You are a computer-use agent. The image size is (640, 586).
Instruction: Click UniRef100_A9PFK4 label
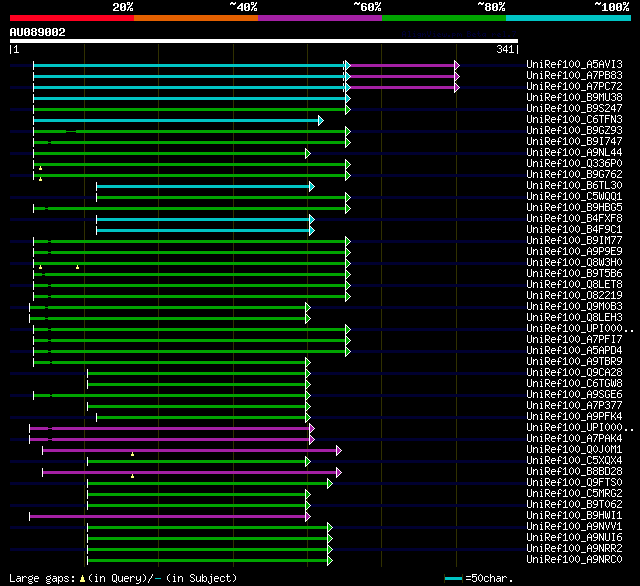[574, 417]
